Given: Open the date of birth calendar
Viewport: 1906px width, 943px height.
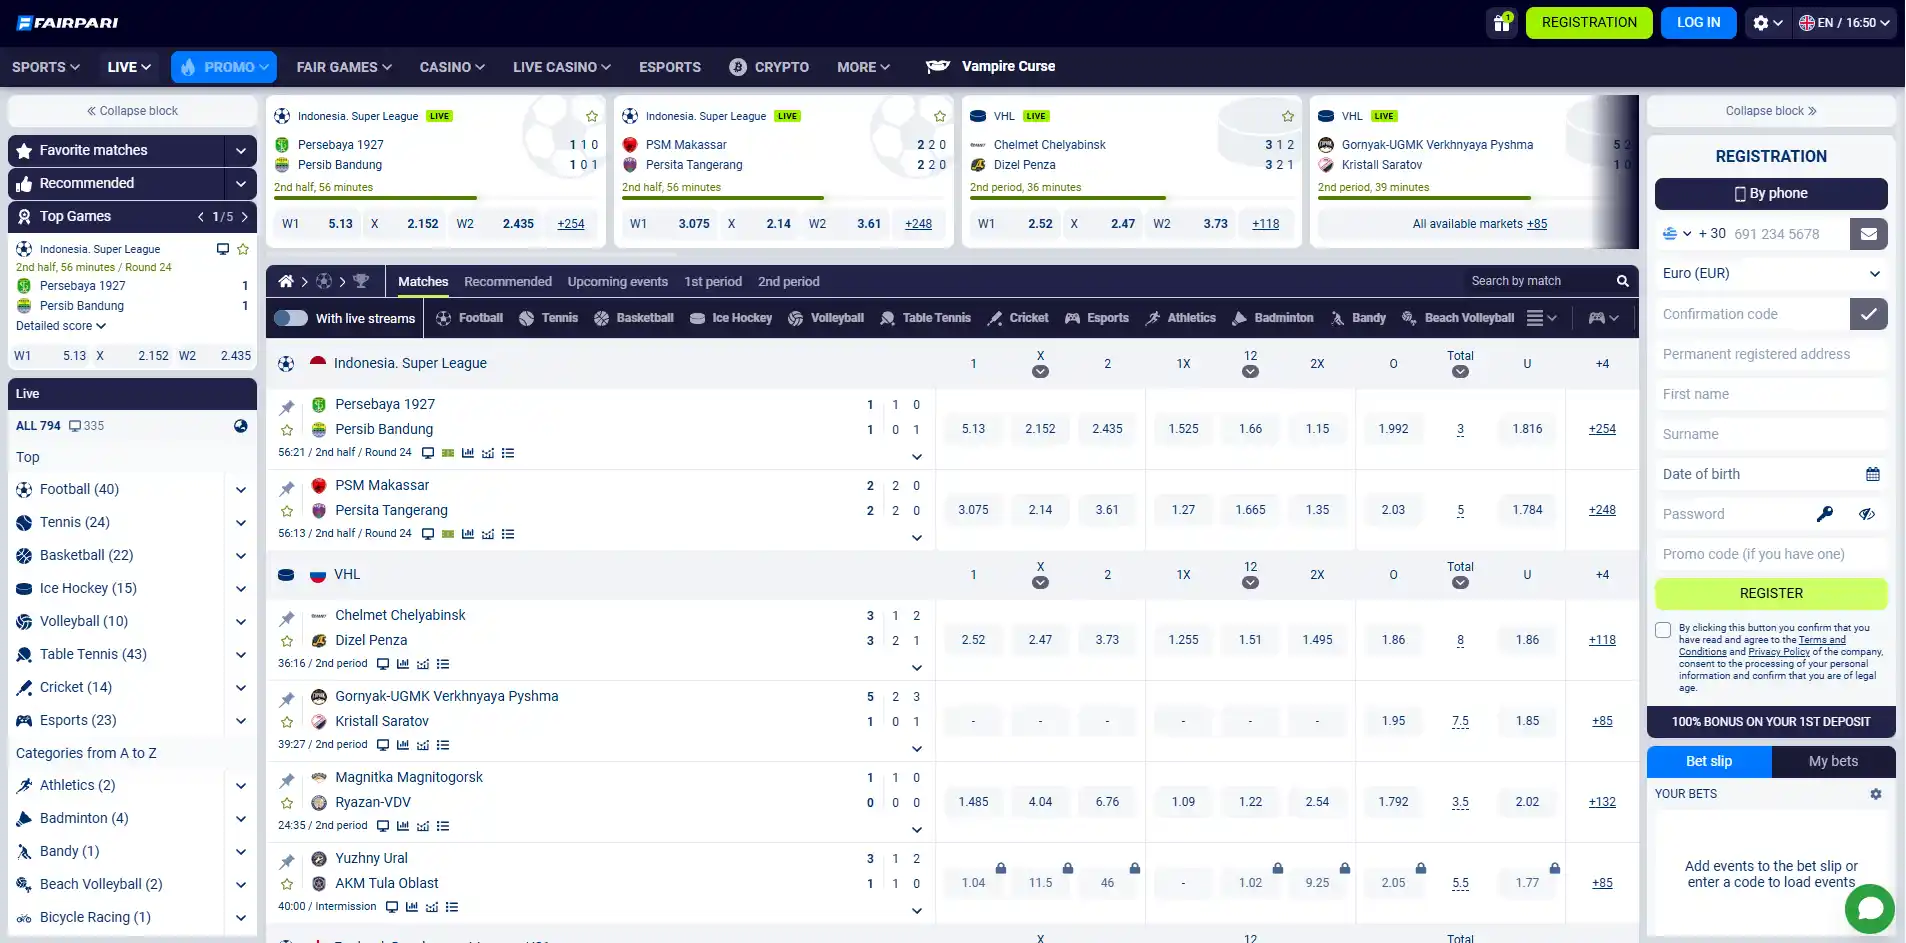Looking at the screenshot, I should 1873,474.
